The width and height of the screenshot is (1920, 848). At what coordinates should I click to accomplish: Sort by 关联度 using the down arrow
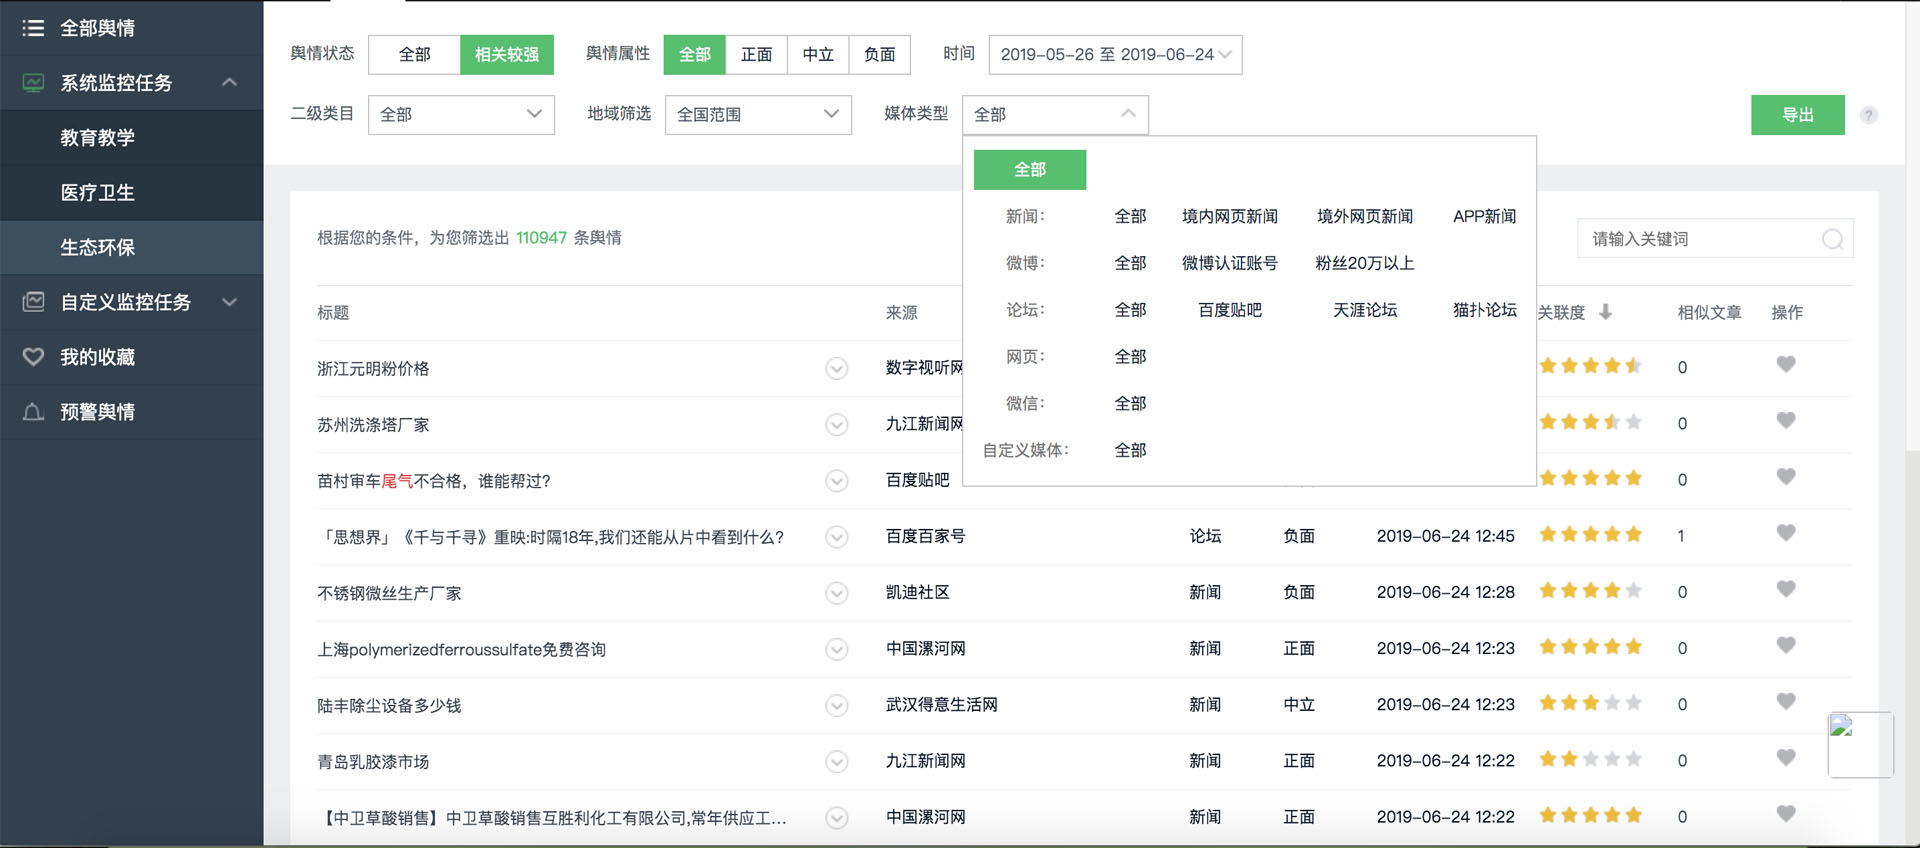tap(1605, 312)
